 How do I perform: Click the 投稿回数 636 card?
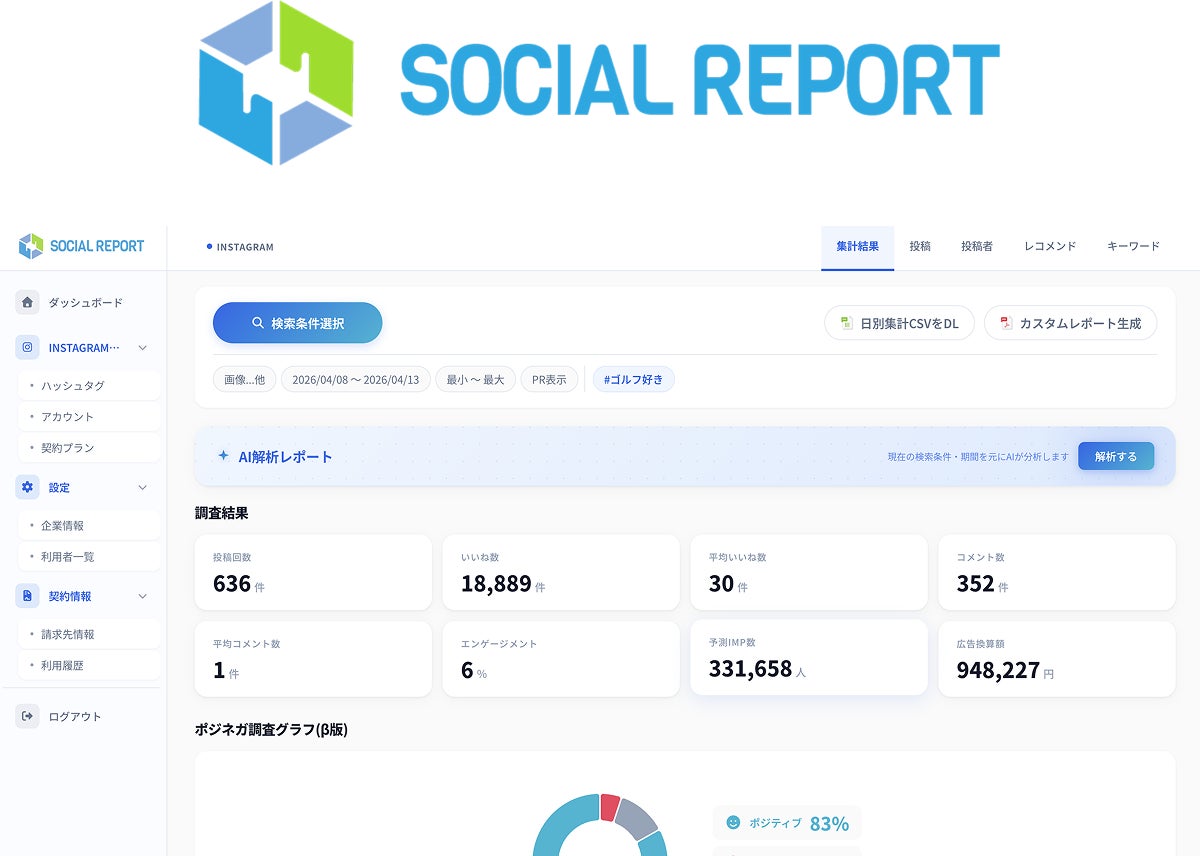[x=313, y=572]
